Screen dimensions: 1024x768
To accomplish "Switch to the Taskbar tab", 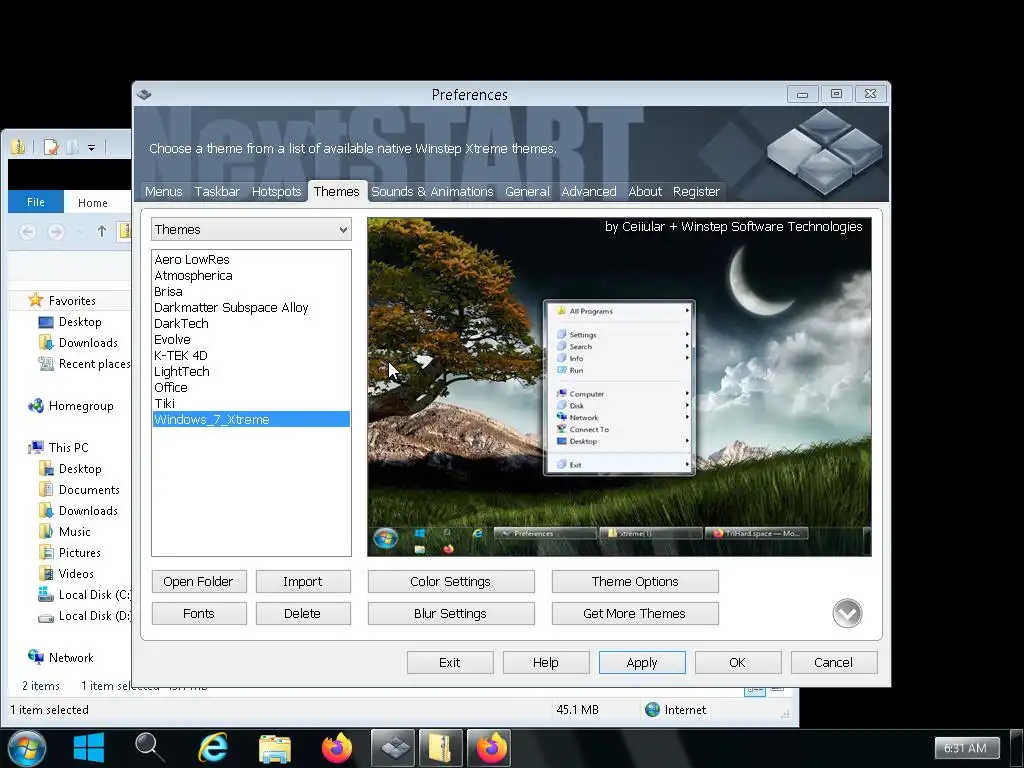I will pyautogui.click(x=217, y=191).
